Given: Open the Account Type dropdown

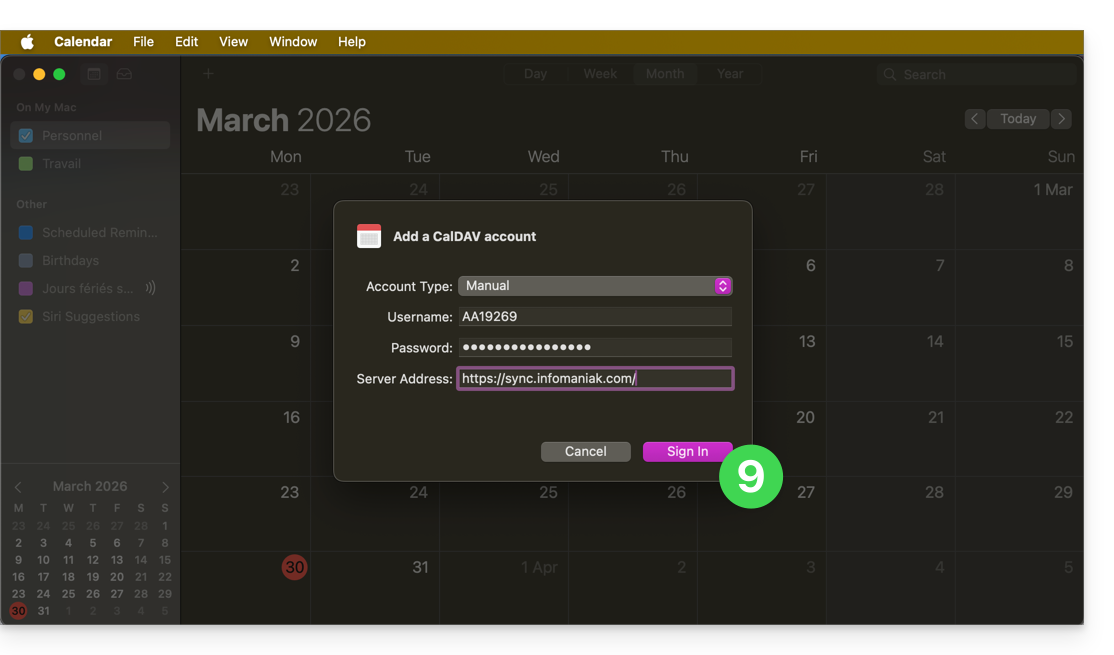Looking at the screenshot, I should coord(595,286).
